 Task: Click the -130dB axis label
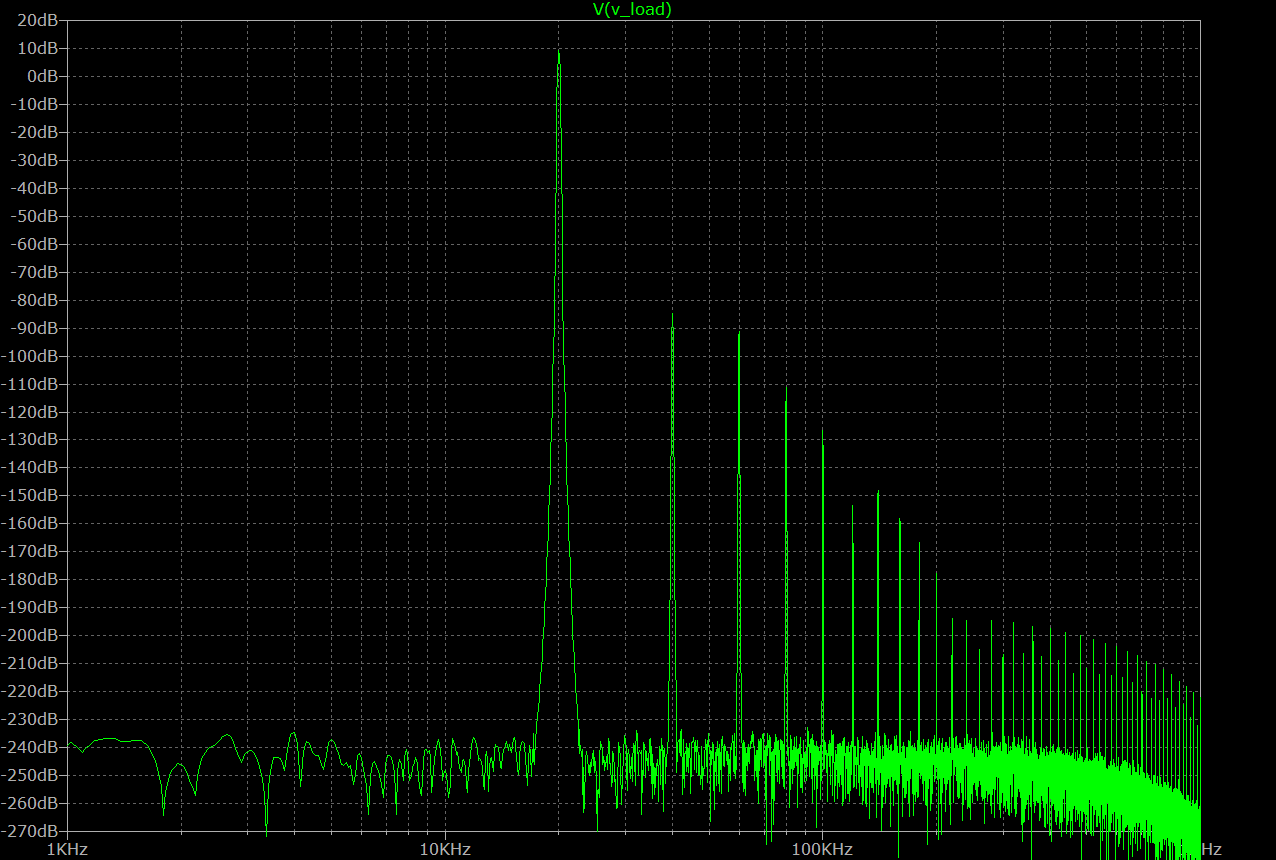[x=31, y=439]
